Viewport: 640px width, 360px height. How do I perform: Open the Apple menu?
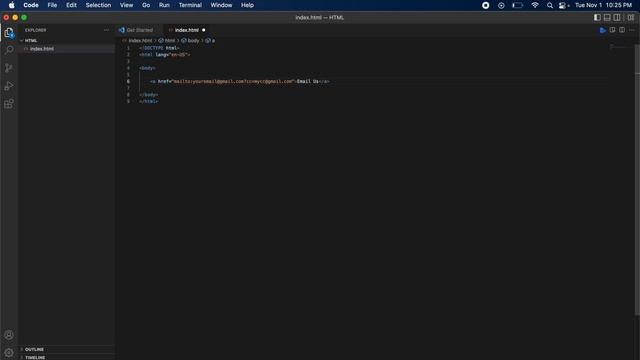tap(11, 5)
